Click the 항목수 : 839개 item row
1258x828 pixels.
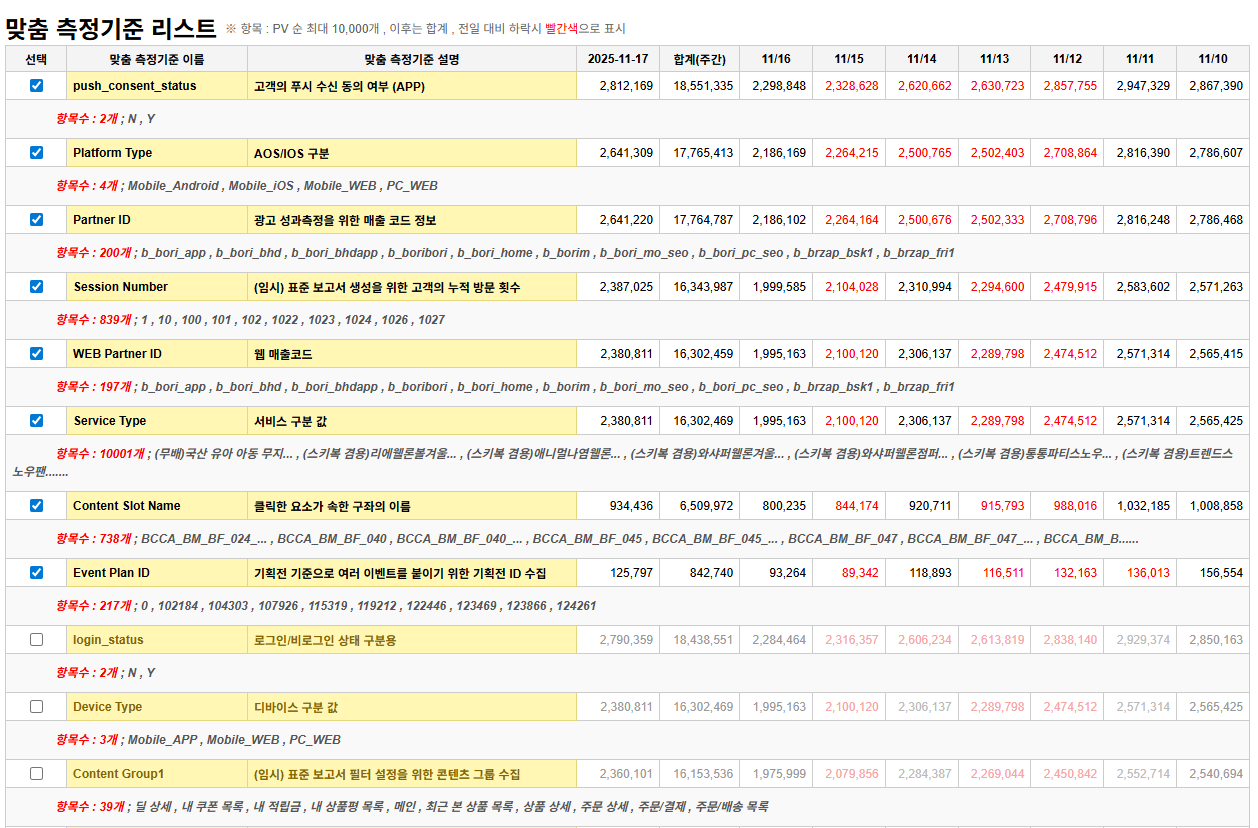coord(628,320)
